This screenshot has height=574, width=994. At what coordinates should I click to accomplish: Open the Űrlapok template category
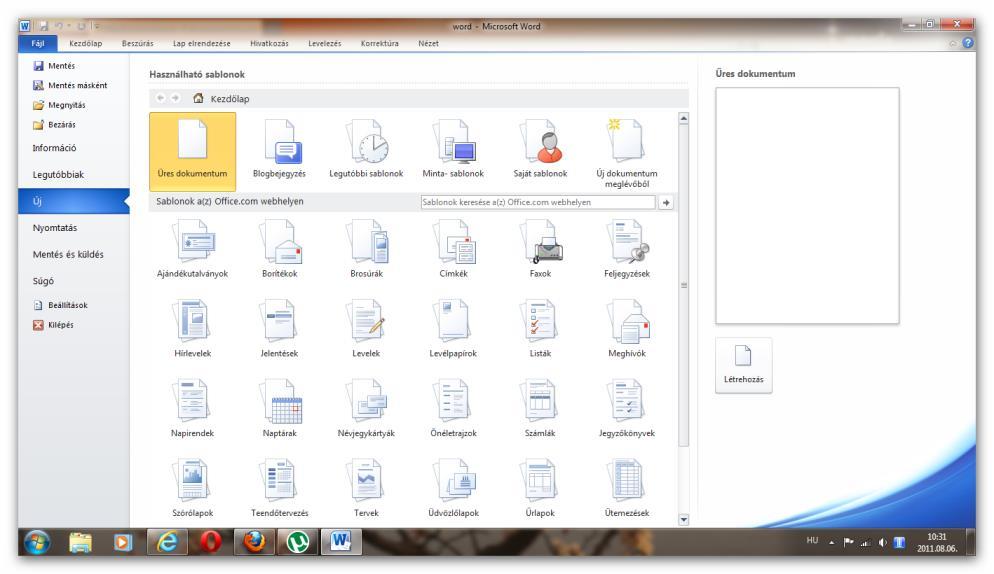[540, 488]
